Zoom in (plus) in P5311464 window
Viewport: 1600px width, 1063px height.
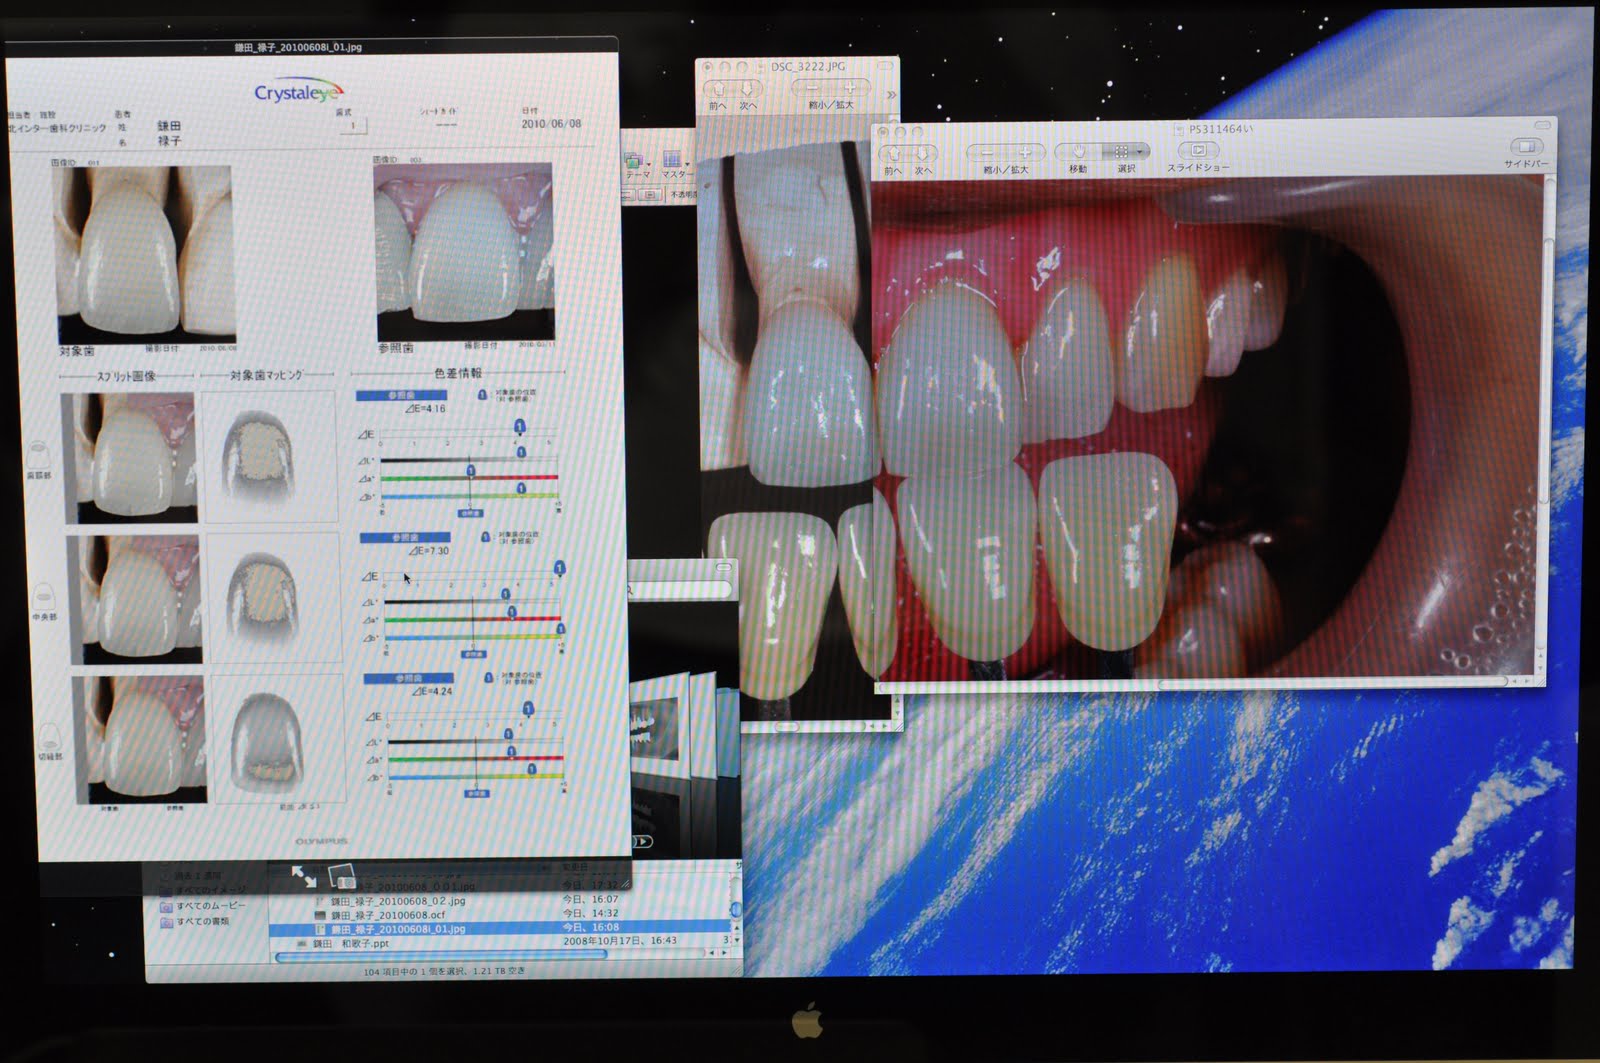coord(1024,152)
